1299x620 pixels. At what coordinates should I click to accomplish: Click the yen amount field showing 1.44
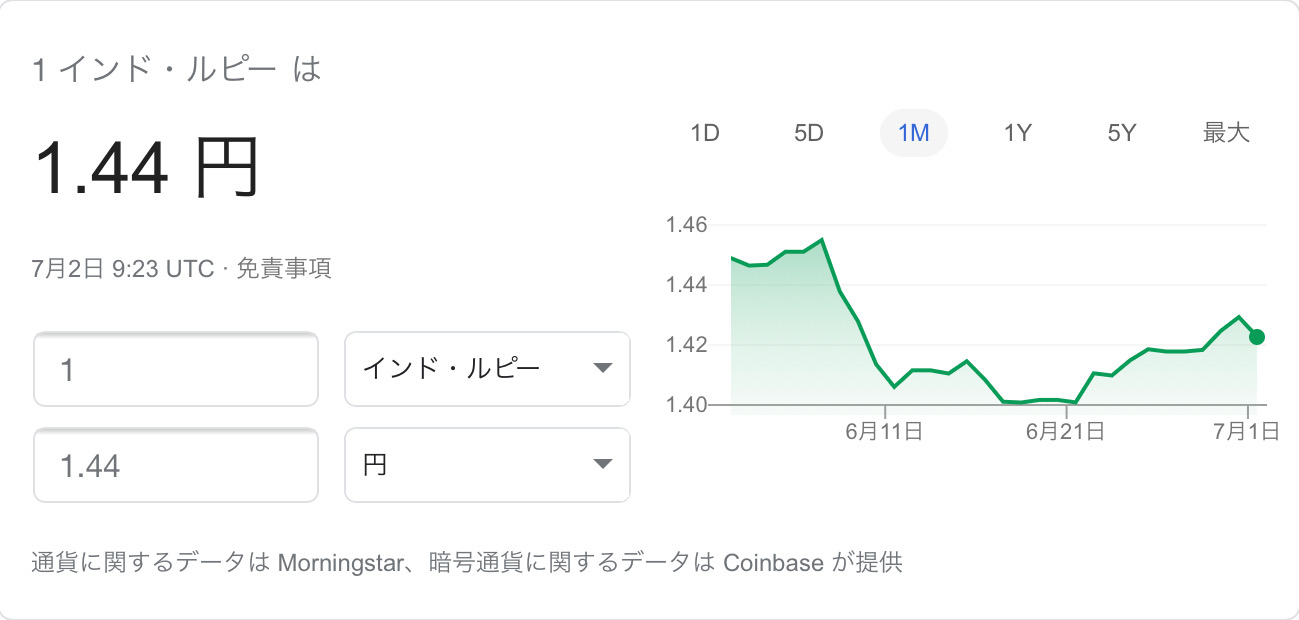[176, 465]
